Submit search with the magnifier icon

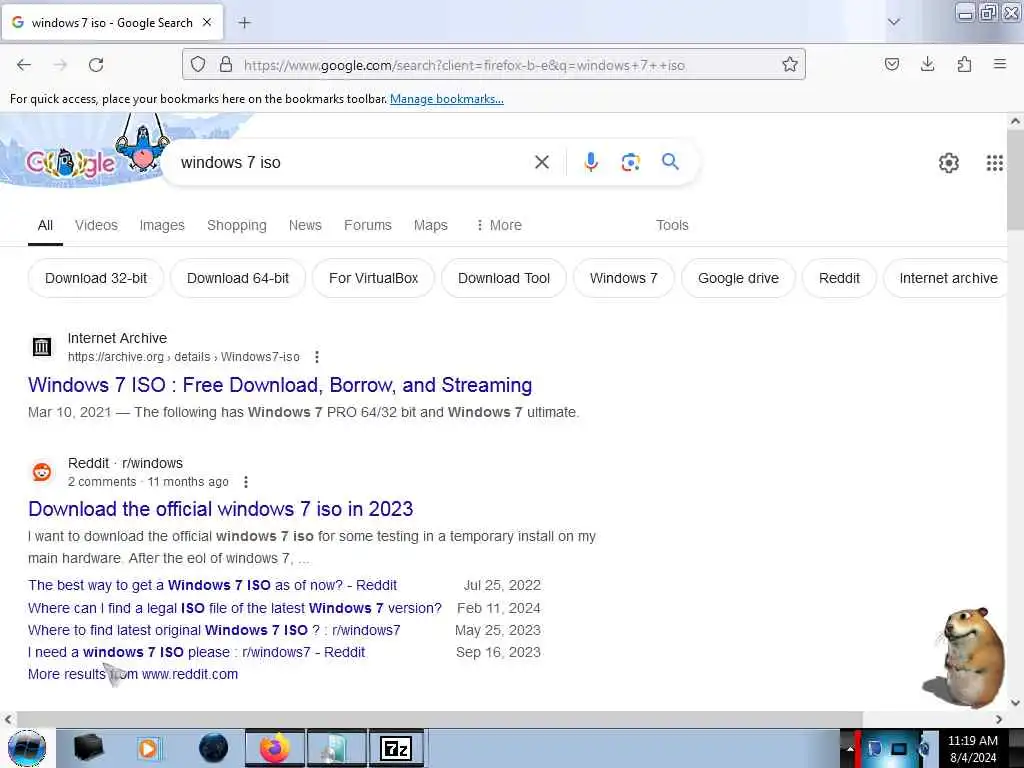tap(670, 161)
